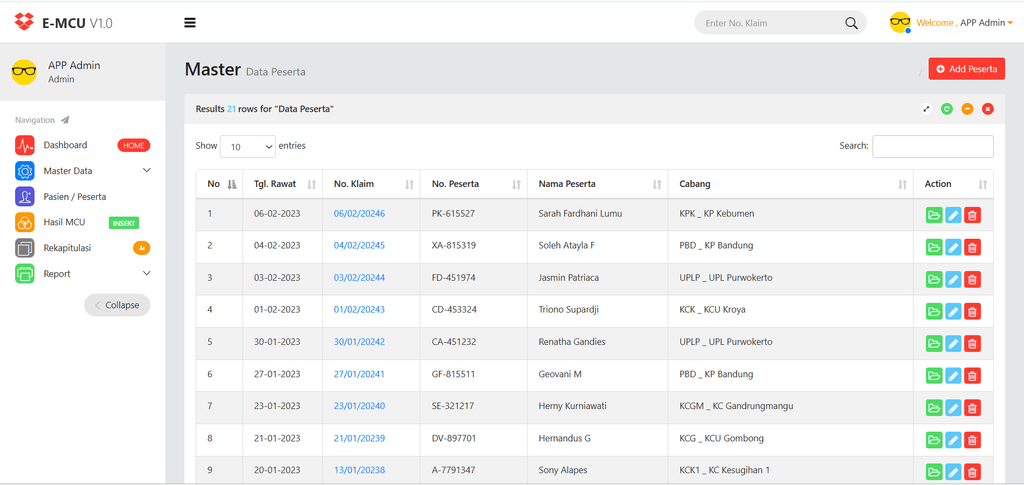
Task: Sort table by Nama Peserta column
Action: click(x=598, y=184)
